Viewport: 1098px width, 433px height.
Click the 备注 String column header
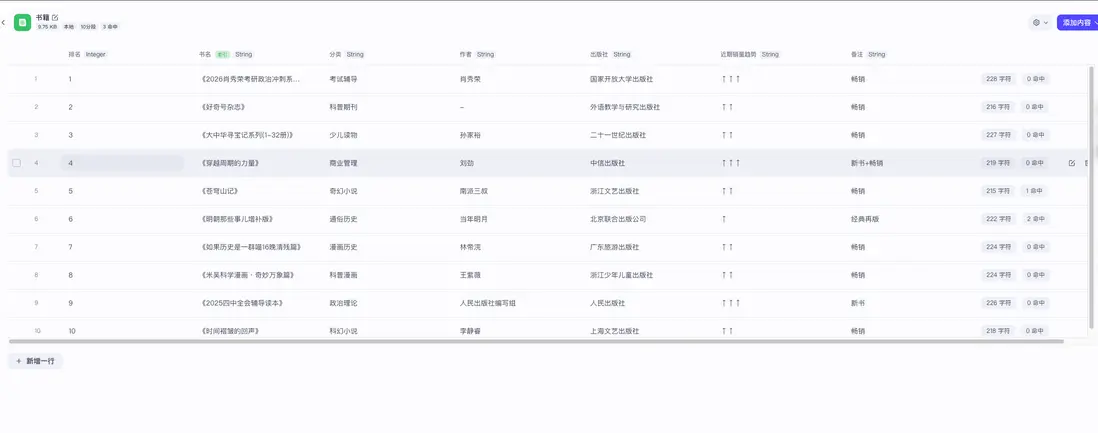(868, 55)
